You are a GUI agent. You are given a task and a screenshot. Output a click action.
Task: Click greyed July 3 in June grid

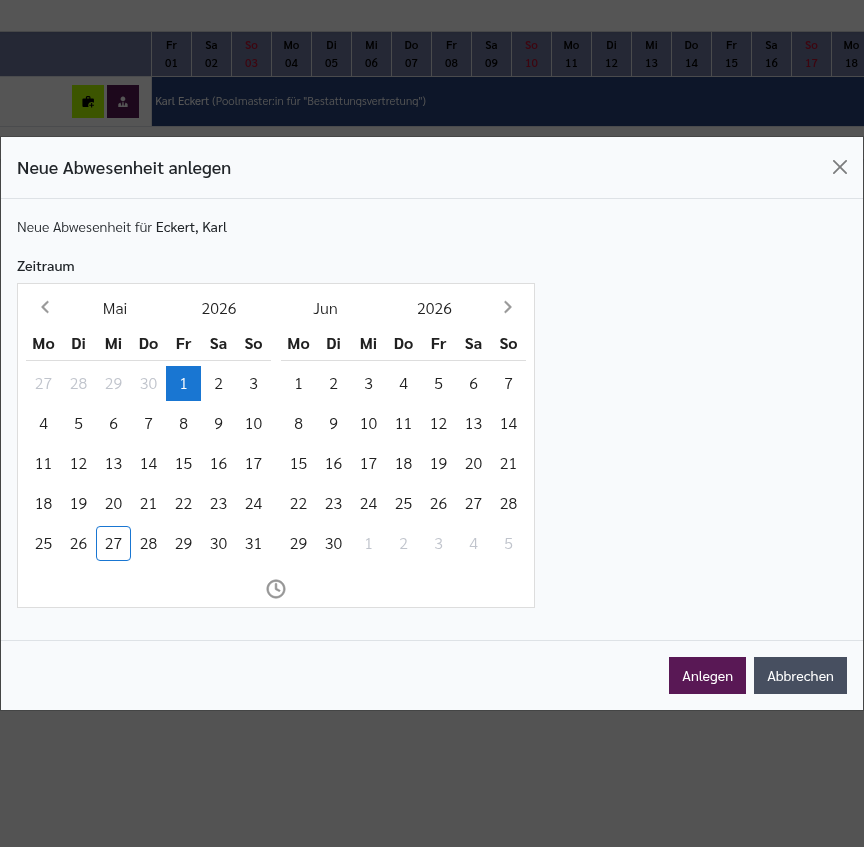tap(439, 543)
